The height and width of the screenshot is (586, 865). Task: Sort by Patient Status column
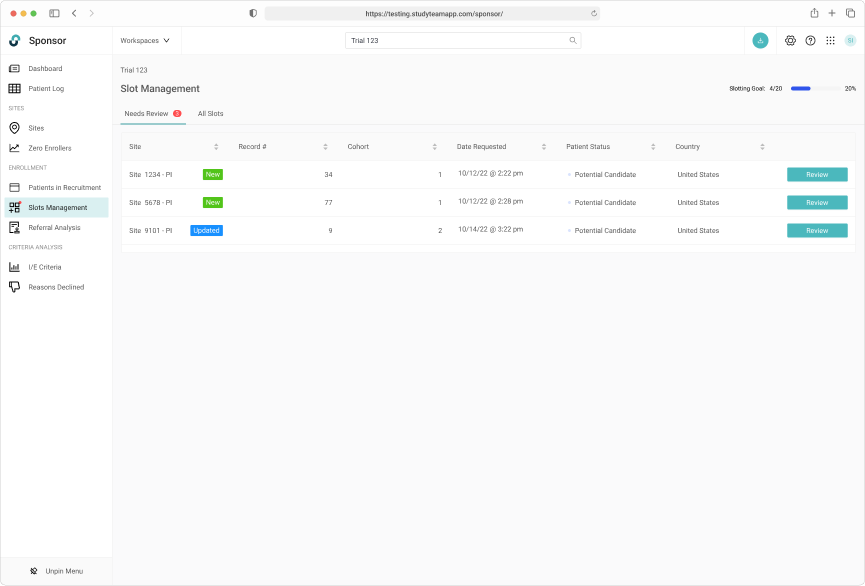click(653, 147)
